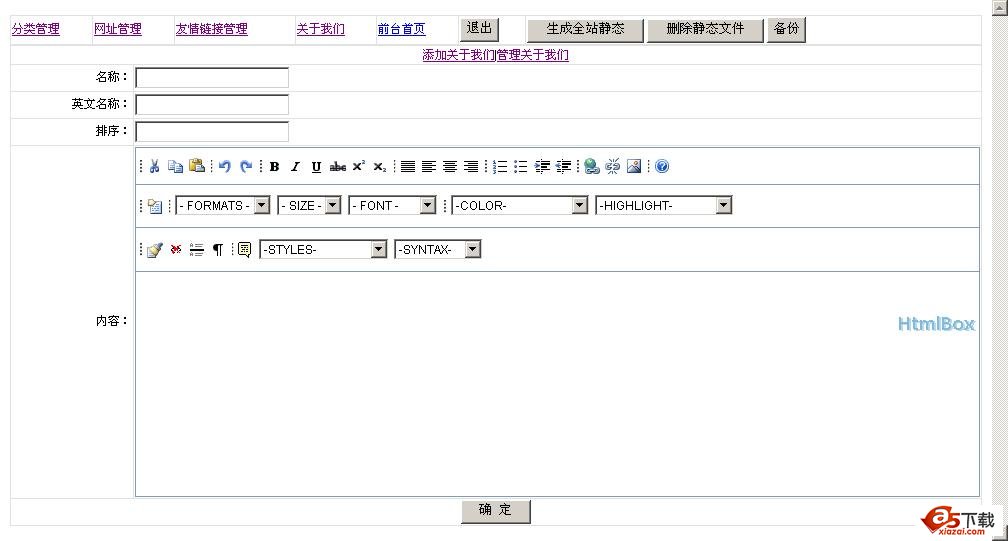Image resolution: width=1008 pixels, height=541 pixels.
Task: Open the editor help icon
Action: coord(661,167)
